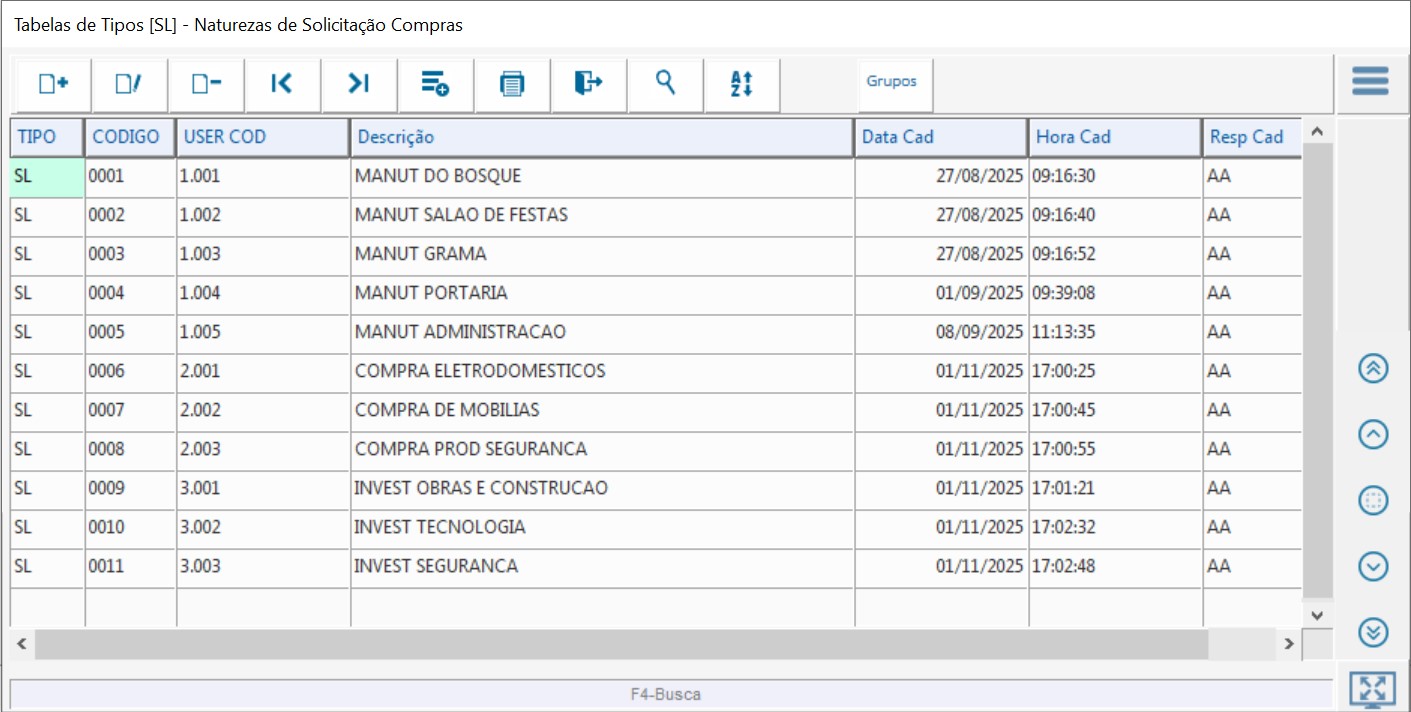Click the double chevron down button
The image size is (1411, 712).
(x=1374, y=632)
